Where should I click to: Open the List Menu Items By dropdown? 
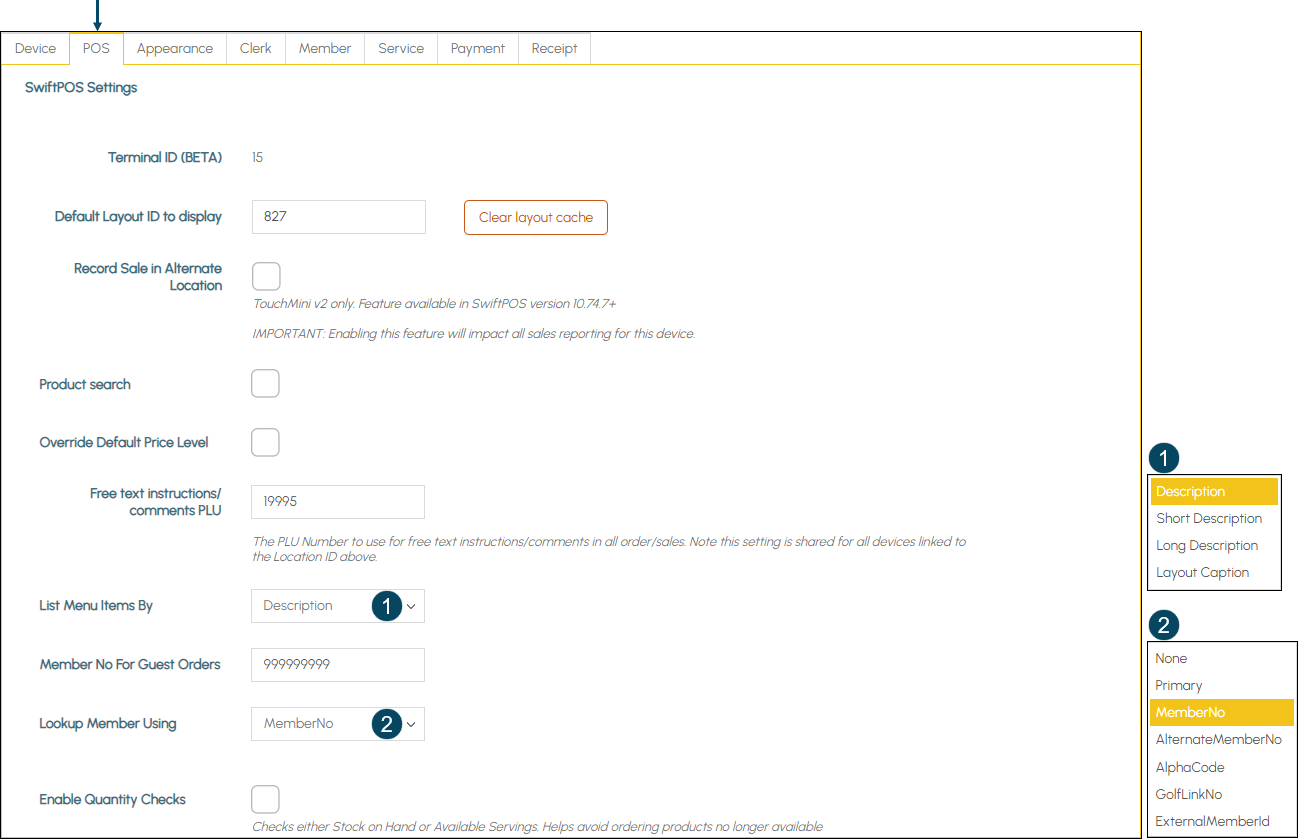338,606
